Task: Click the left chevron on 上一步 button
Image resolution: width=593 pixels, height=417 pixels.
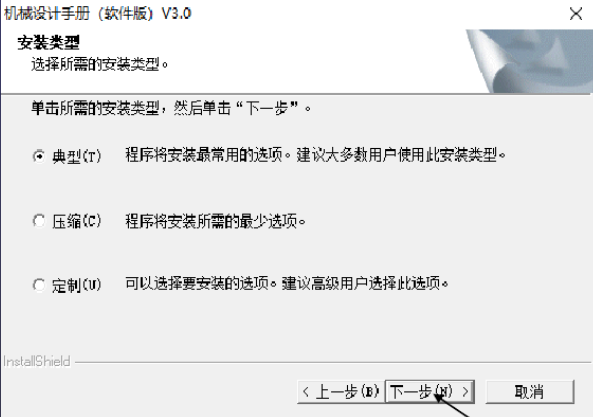Action: click(x=306, y=392)
